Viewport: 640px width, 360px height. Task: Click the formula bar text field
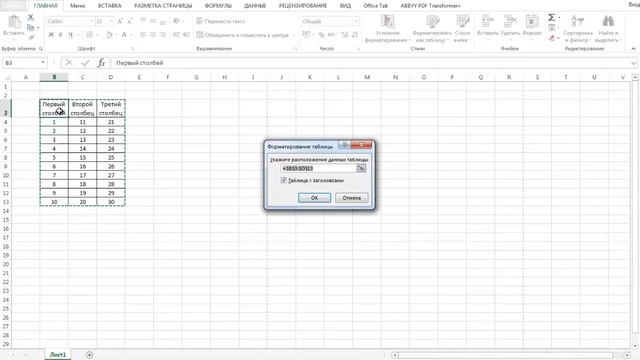pyautogui.click(x=371, y=63)
